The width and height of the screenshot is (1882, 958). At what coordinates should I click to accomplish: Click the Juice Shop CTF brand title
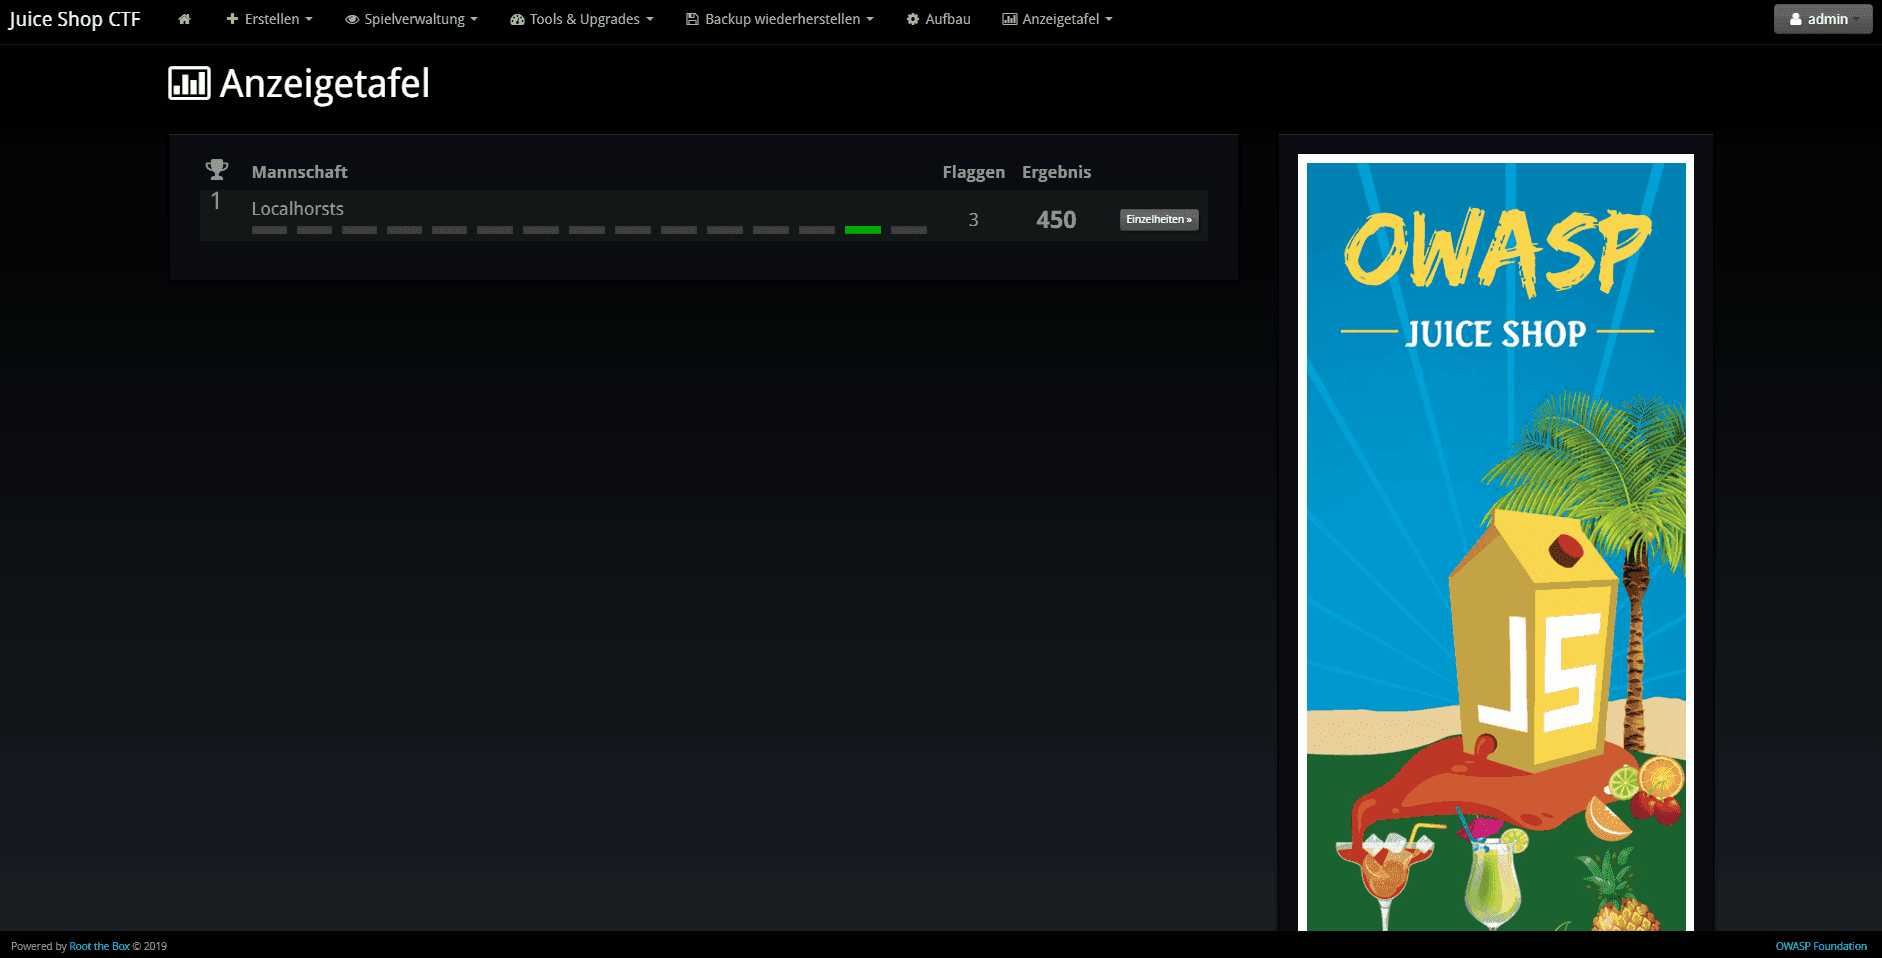(x=75, y=19)
